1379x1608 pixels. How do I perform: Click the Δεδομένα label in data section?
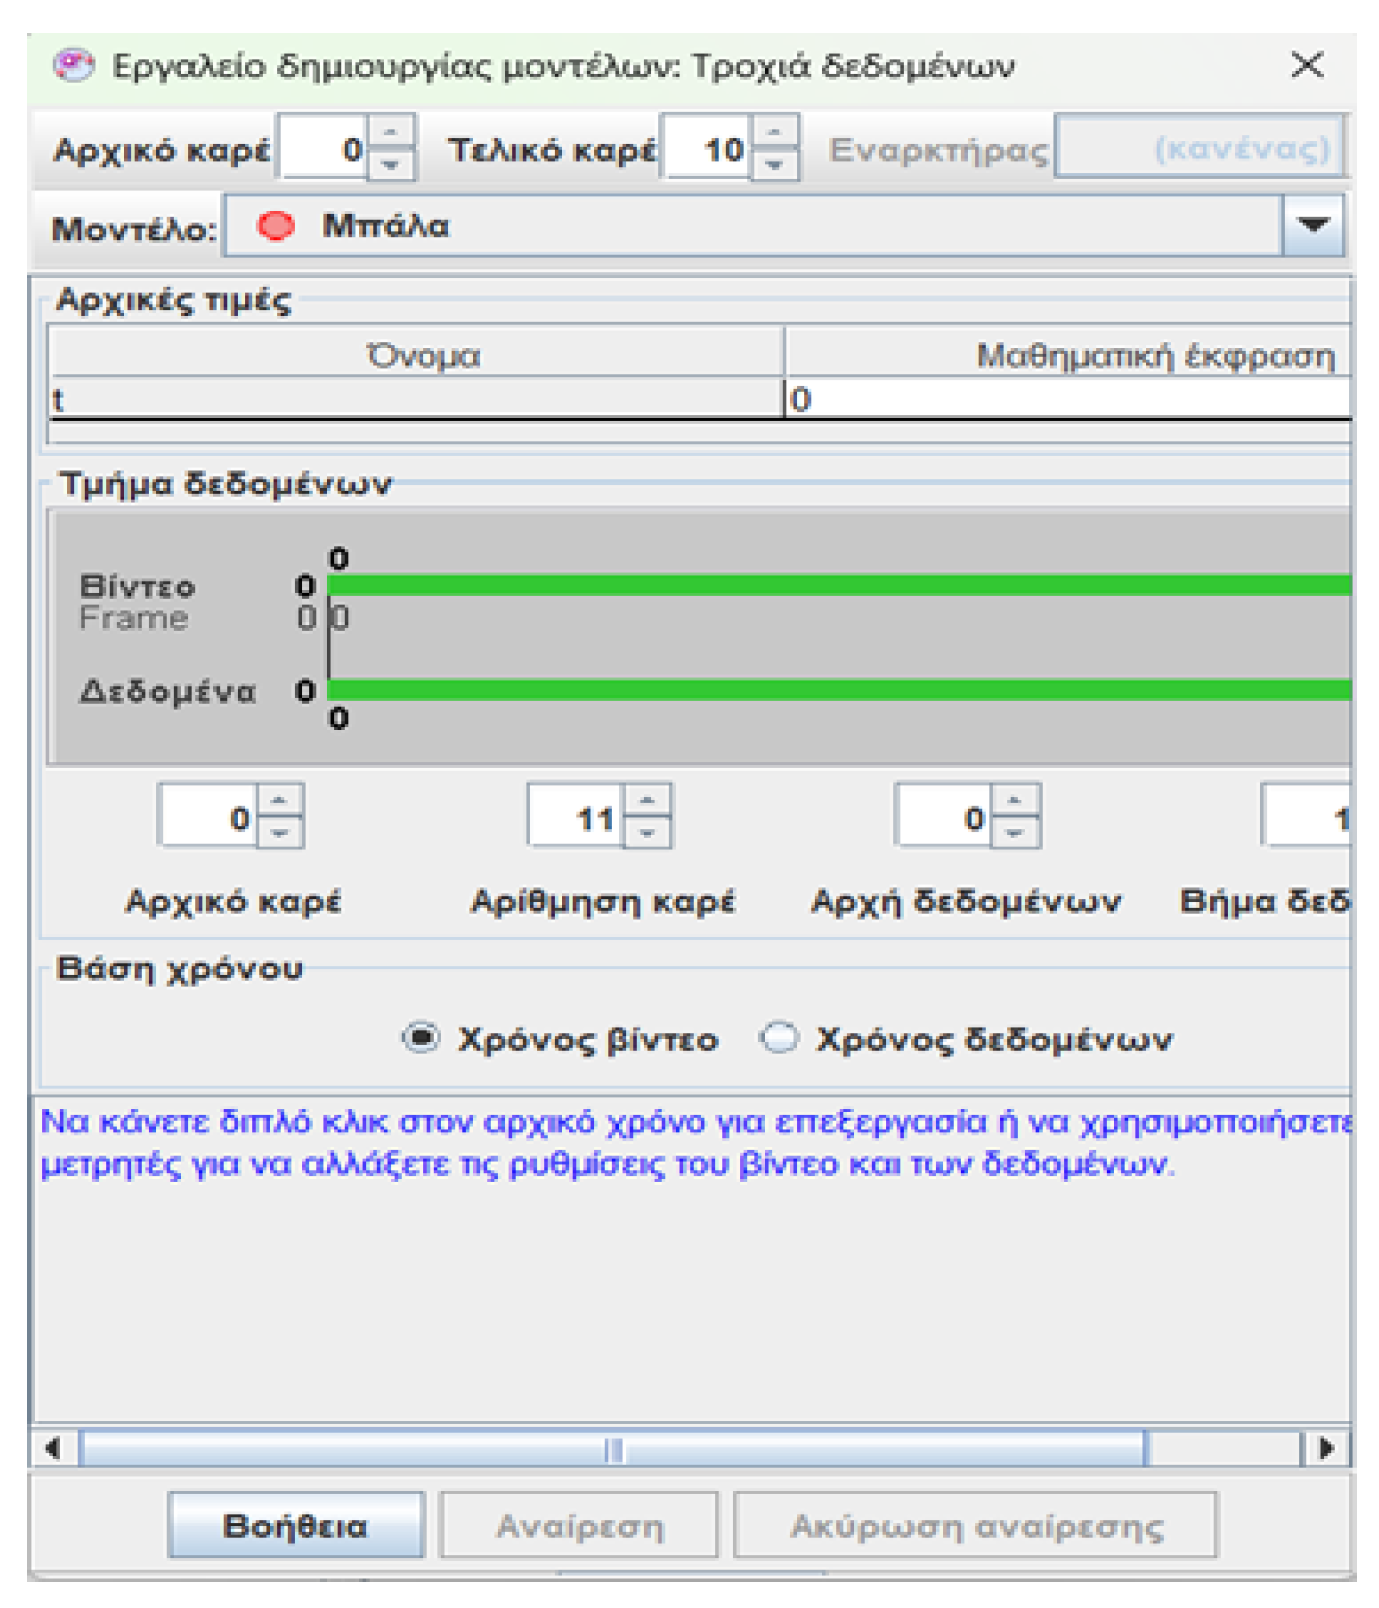click(x=167, y=691)
